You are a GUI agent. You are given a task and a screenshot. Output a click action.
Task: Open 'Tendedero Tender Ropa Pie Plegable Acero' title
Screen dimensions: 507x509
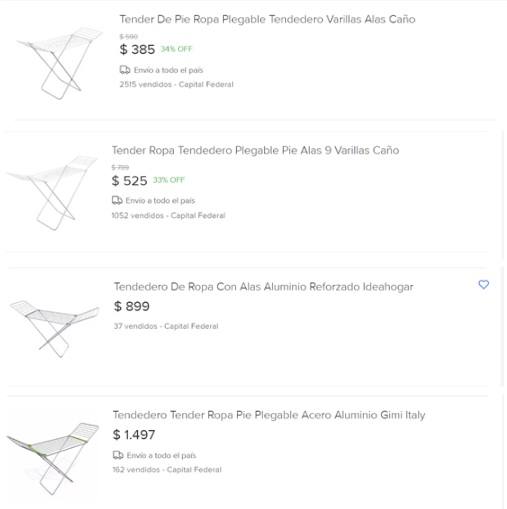point(269,415)
